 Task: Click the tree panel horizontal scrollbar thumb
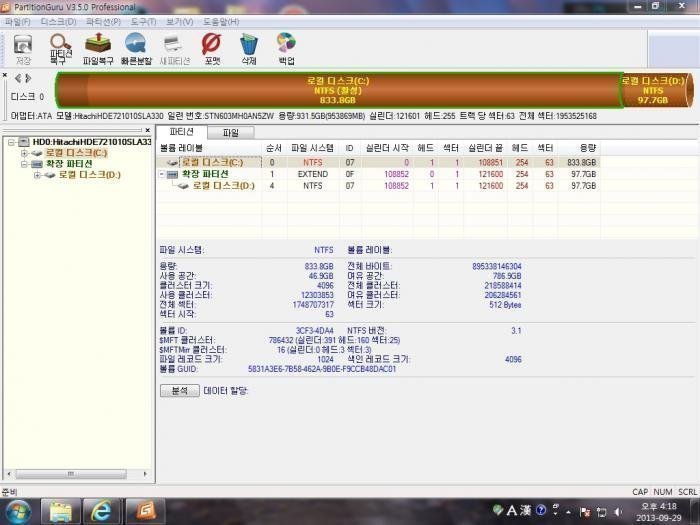coord(71,474)
